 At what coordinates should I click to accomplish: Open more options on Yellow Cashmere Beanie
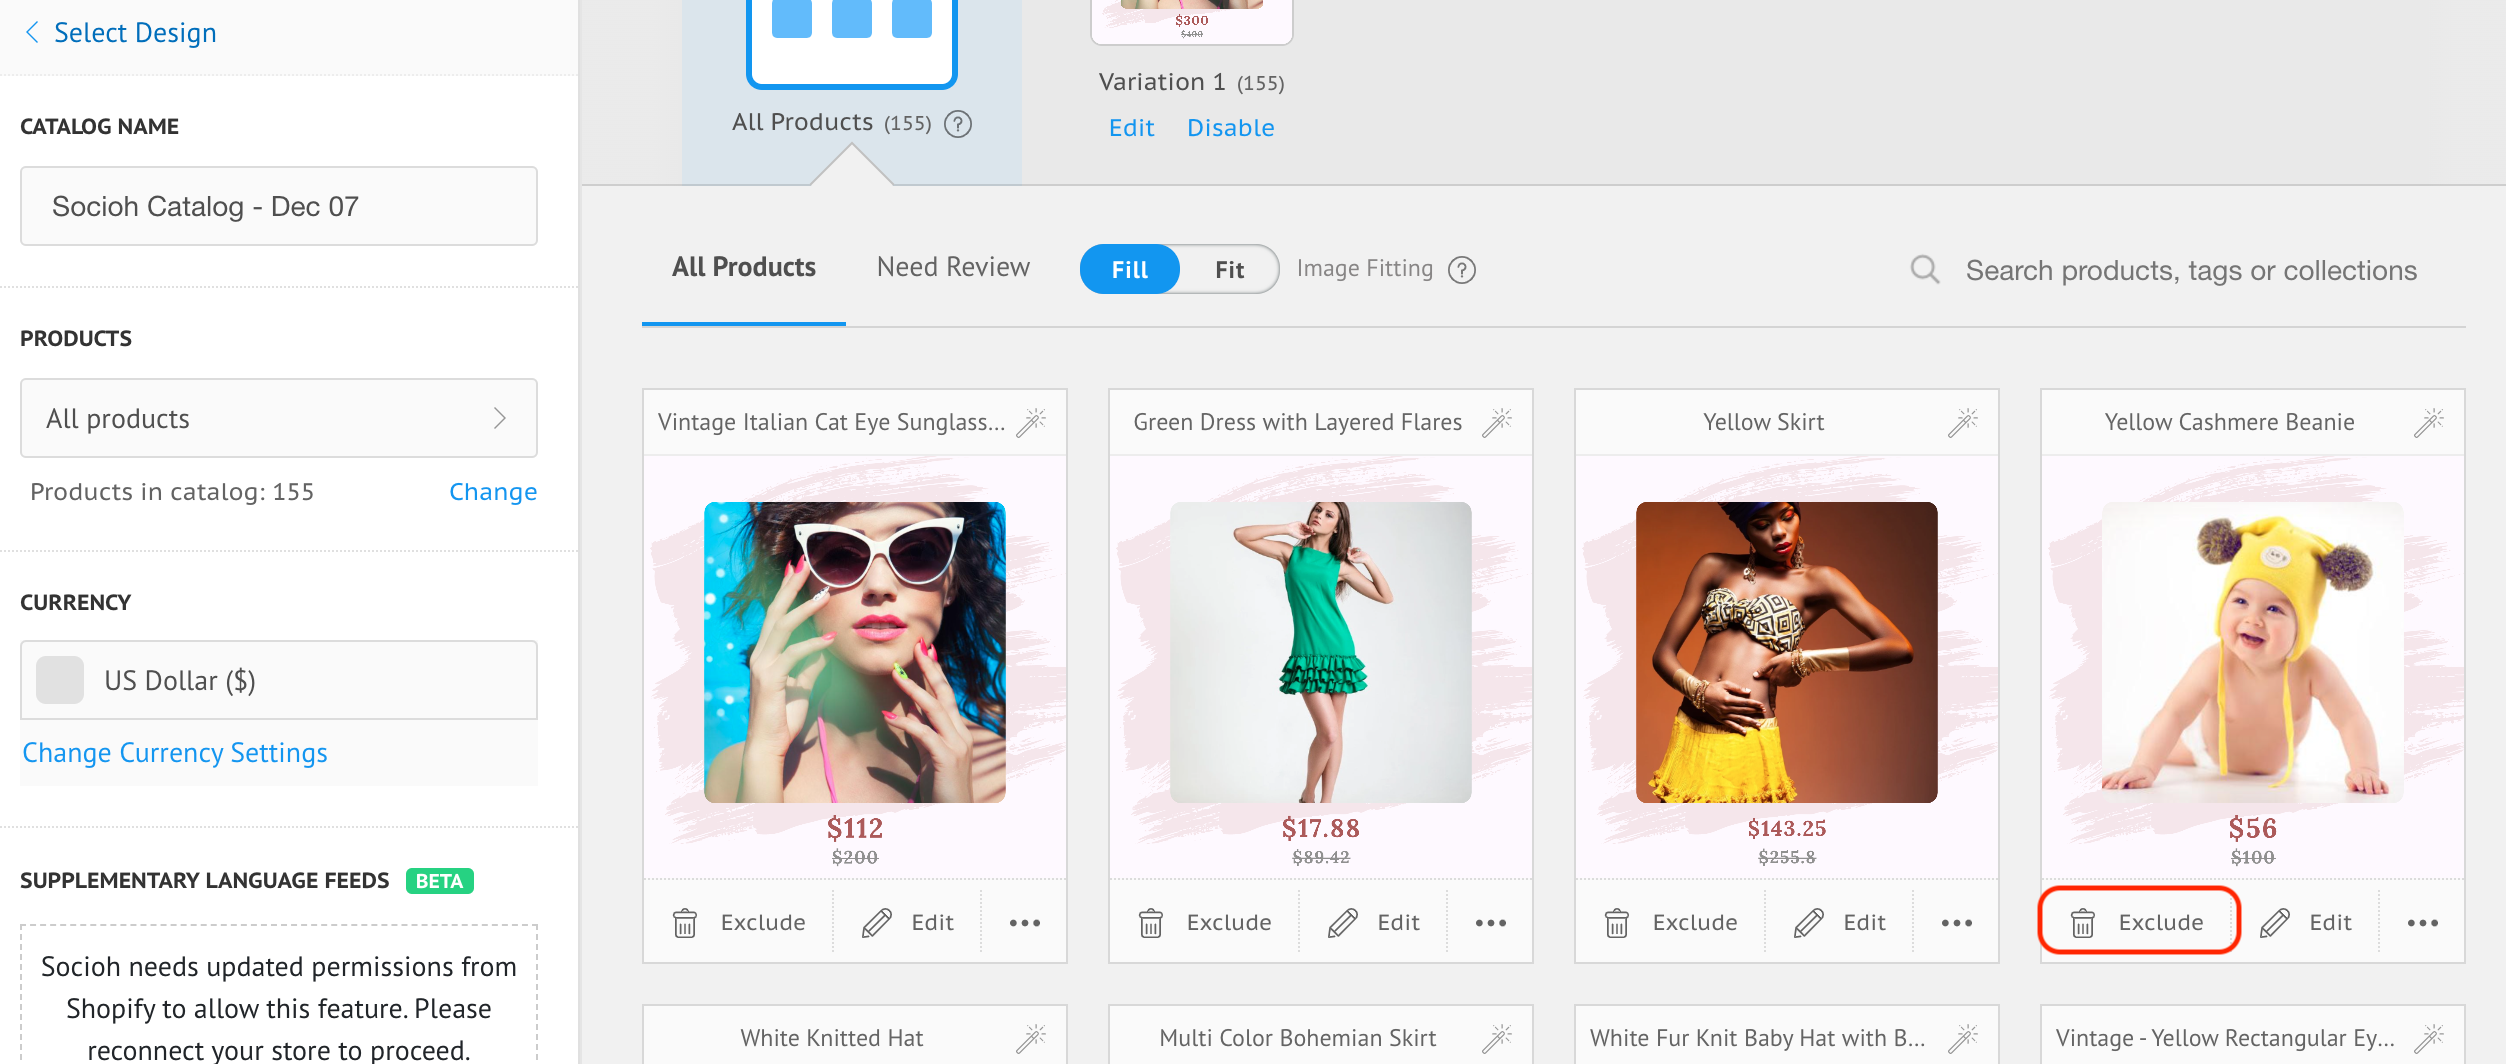(x=2421, y=923)
